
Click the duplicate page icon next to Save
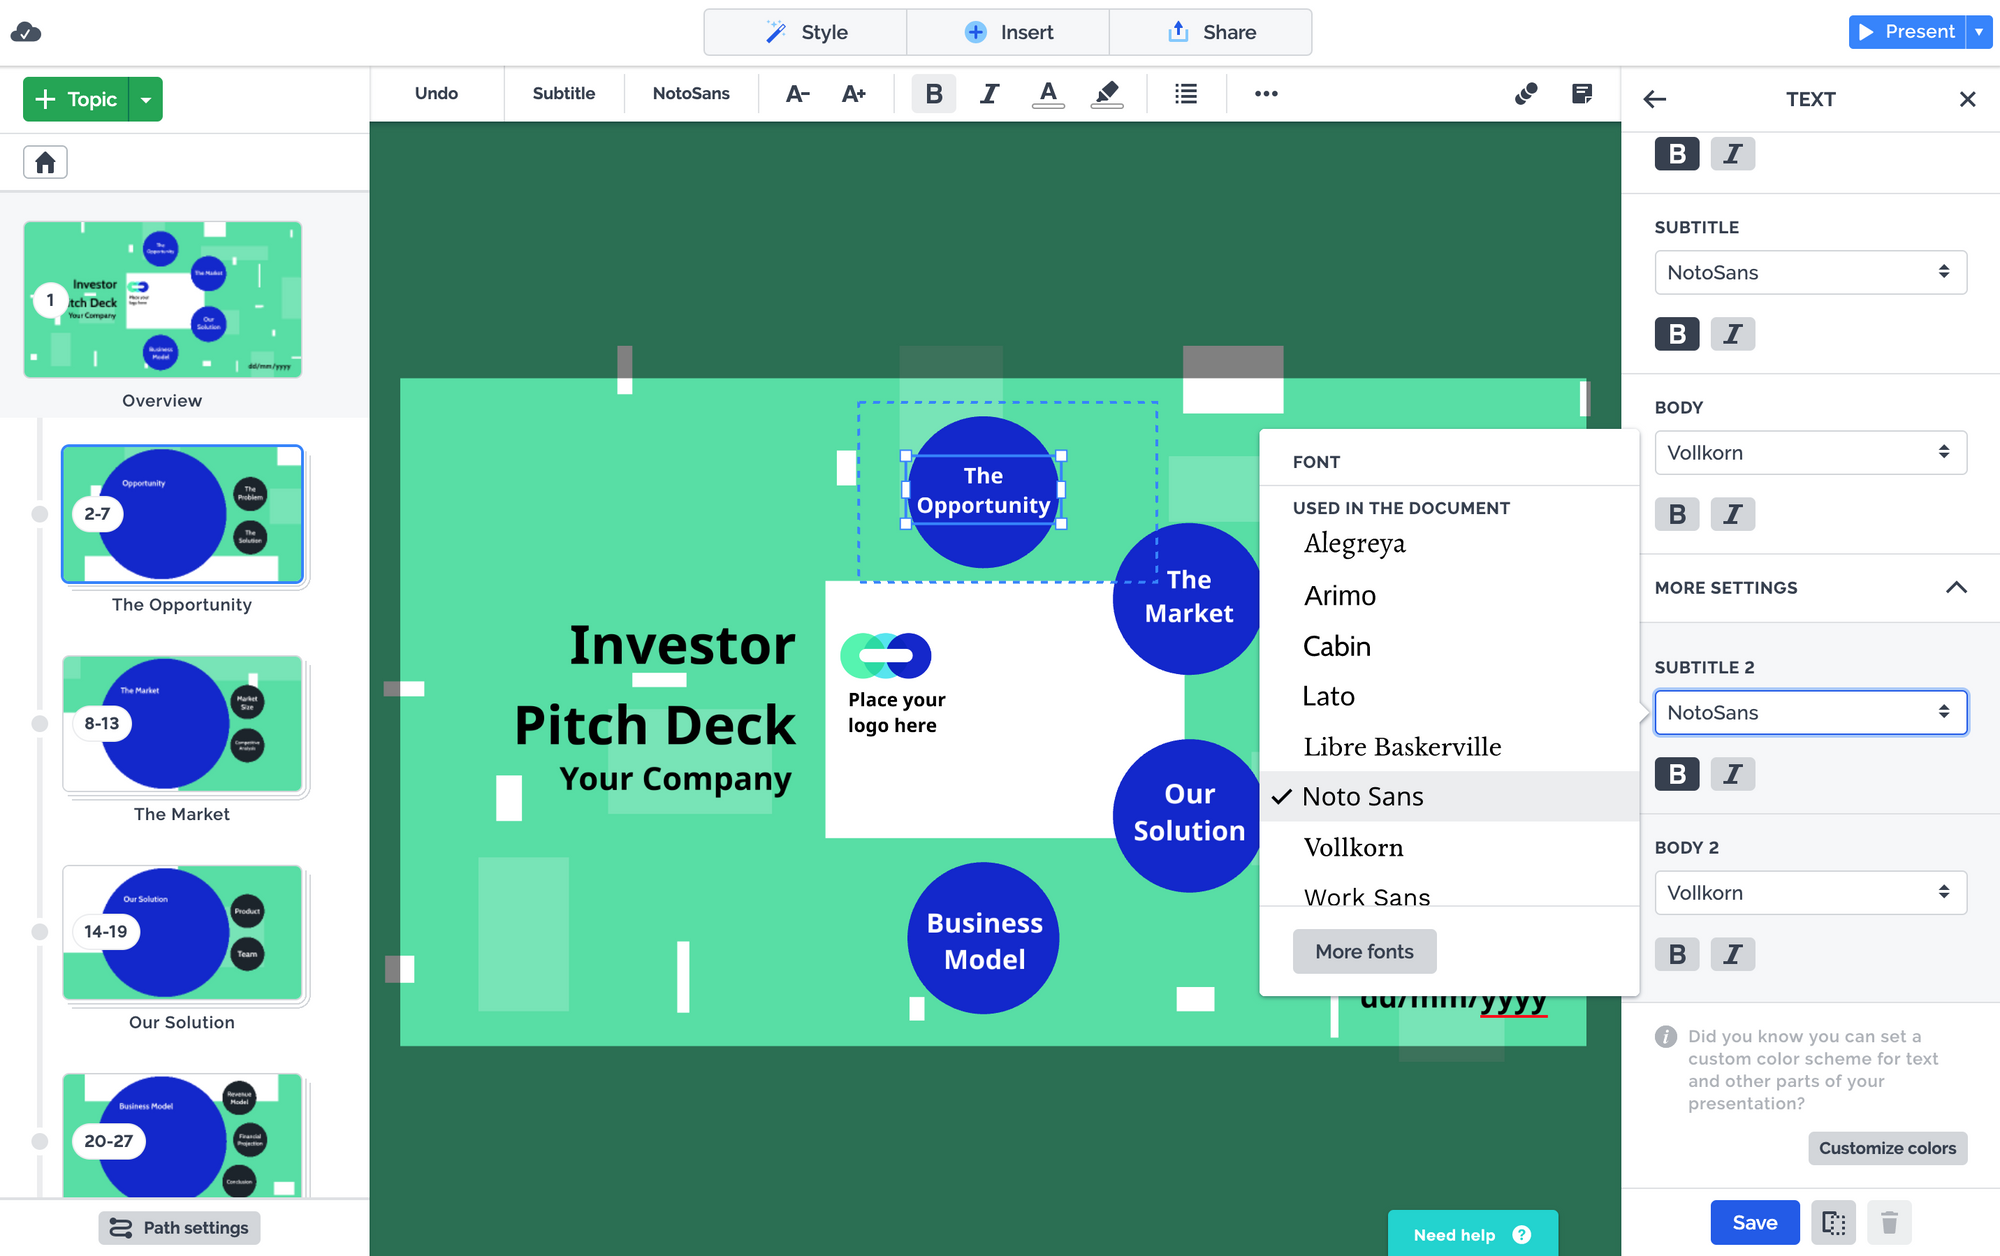pyautogui.click(x=1833, y=1222)
